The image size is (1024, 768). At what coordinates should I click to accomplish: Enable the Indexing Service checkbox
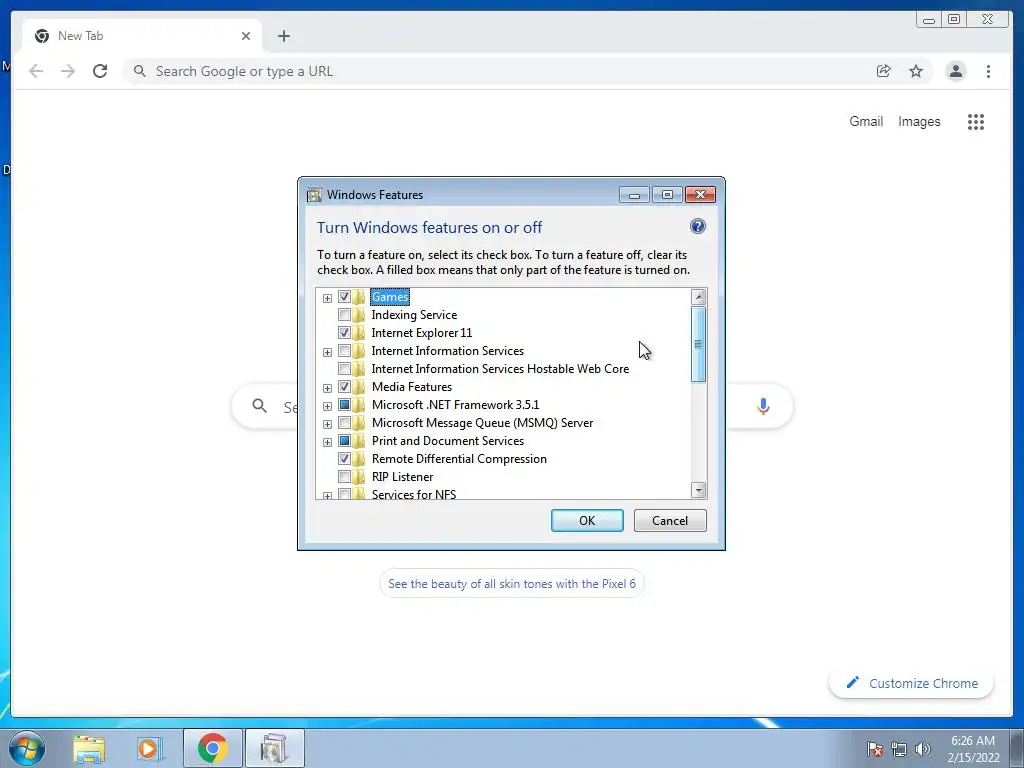[x=344, y=315]
